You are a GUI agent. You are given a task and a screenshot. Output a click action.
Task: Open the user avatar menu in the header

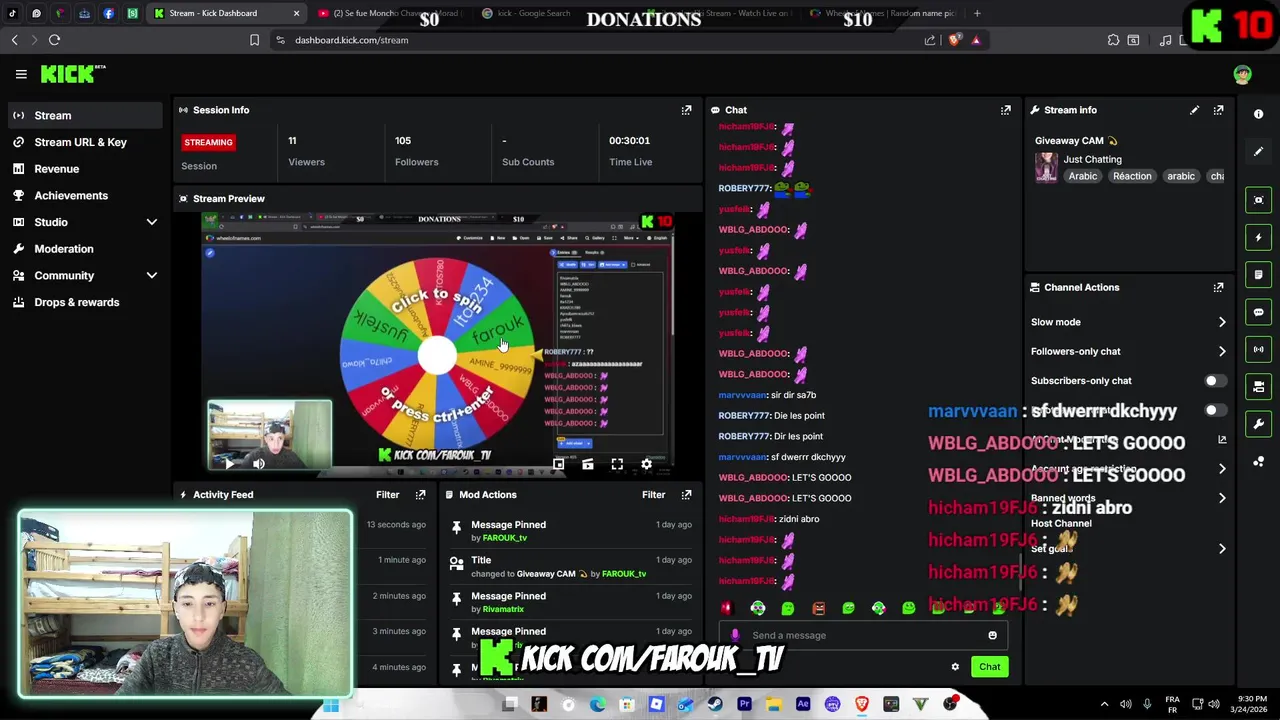click(x=1242, y=74)
